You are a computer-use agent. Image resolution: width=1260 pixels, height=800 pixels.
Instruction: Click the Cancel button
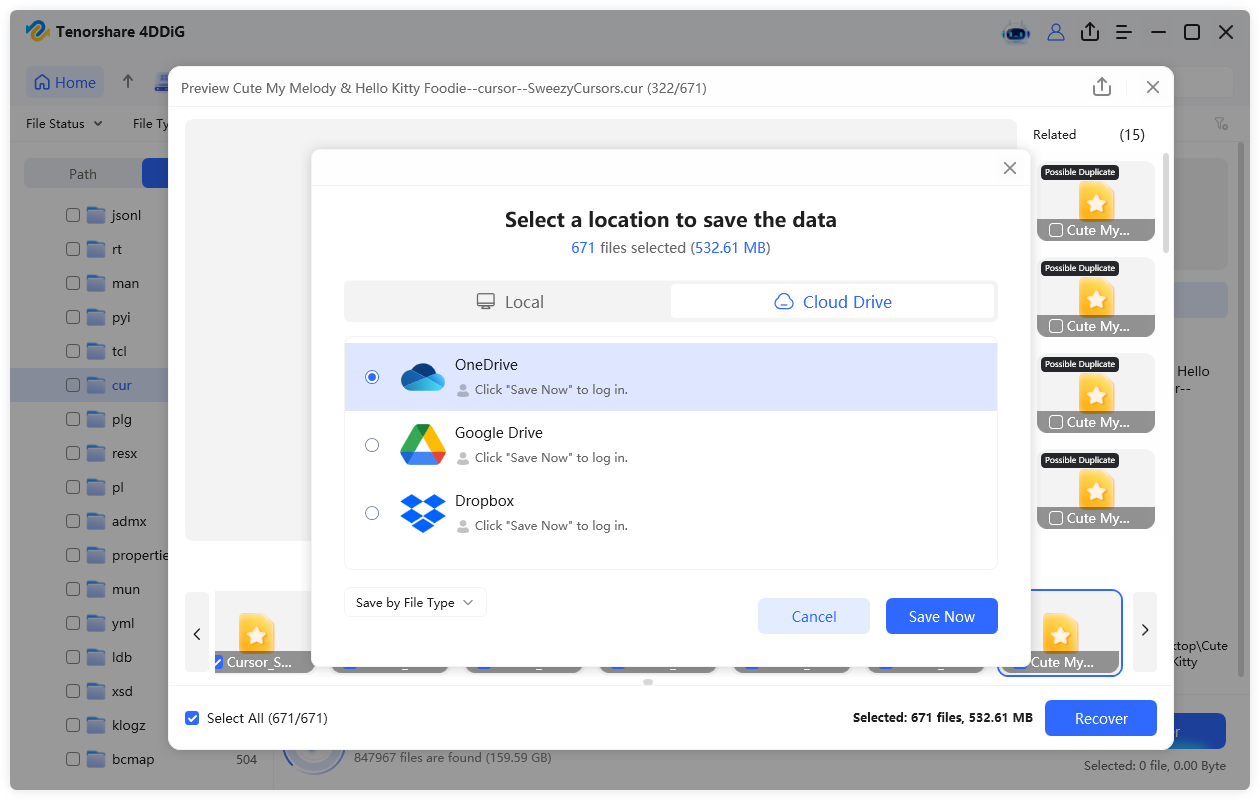(x=814, y=616)
